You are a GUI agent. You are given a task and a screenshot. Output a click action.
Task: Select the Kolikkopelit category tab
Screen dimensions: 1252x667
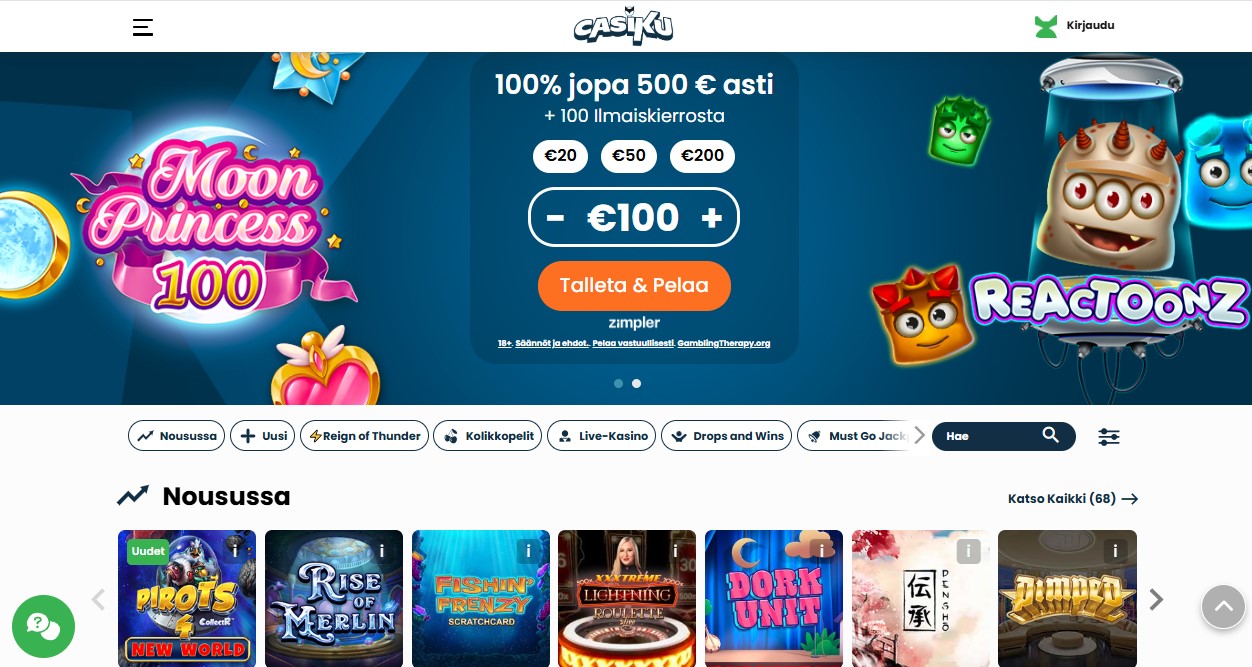click(490, 436)
